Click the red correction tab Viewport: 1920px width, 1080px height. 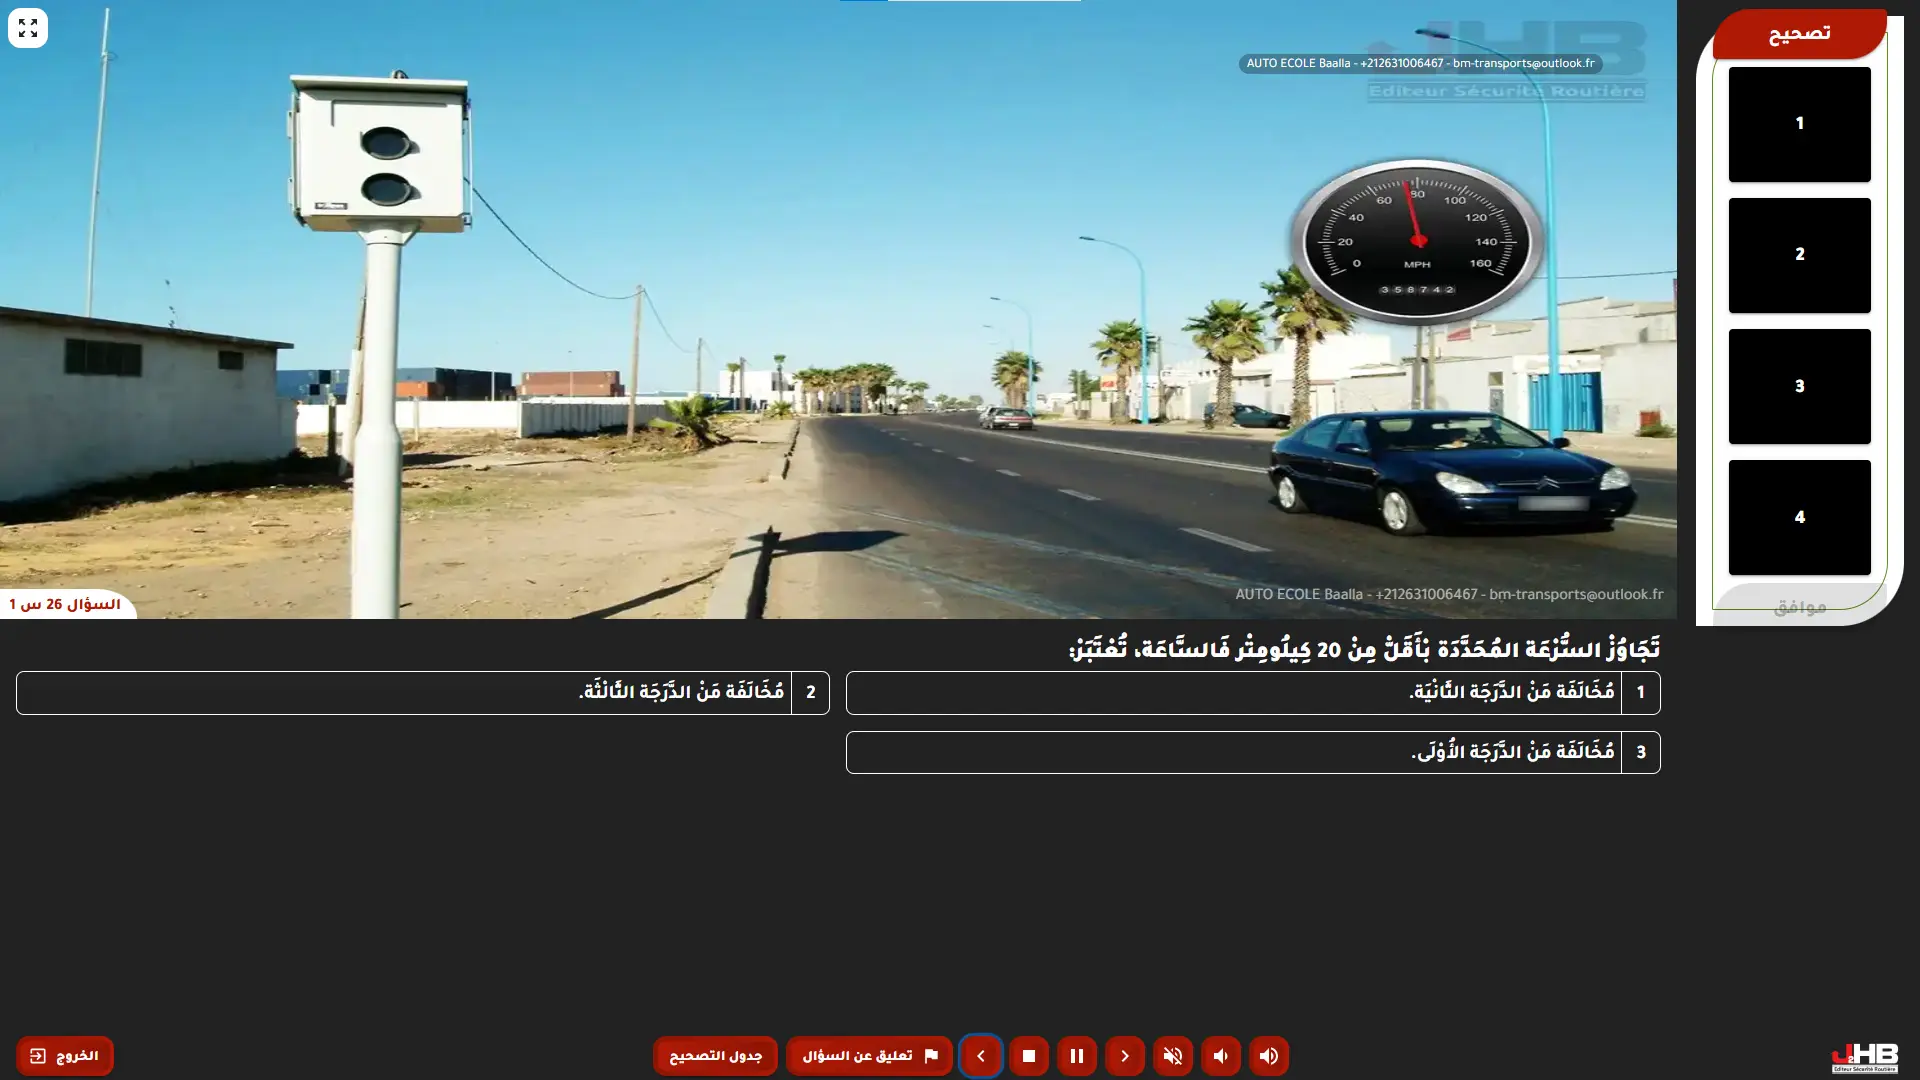point(1798,34)
